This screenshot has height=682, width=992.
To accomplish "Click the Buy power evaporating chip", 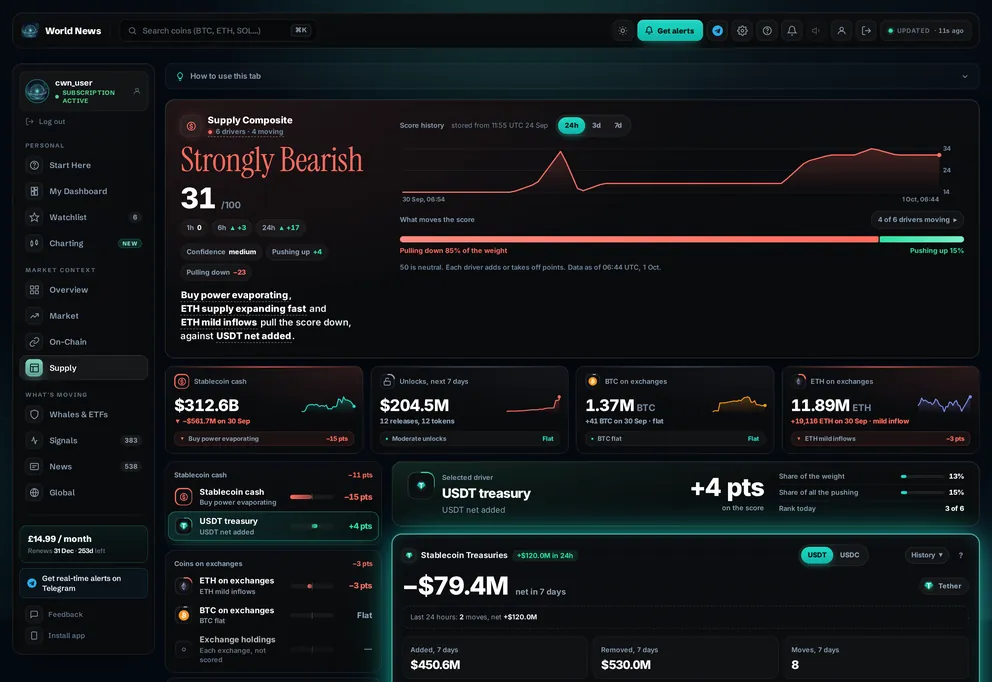I will point(264,438).
